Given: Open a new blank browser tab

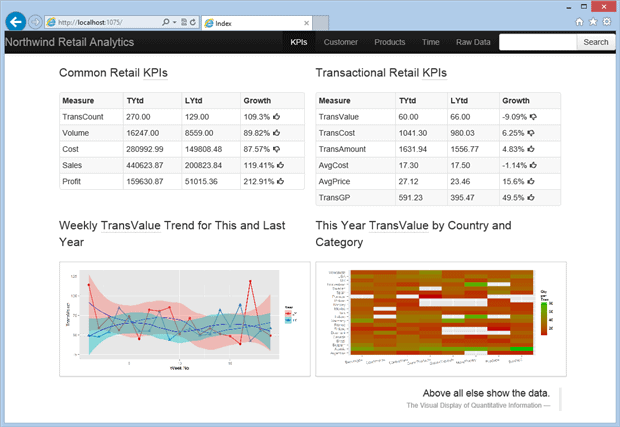Looking at the screenshot, I should pyautogui.click(x=321, y=23).
